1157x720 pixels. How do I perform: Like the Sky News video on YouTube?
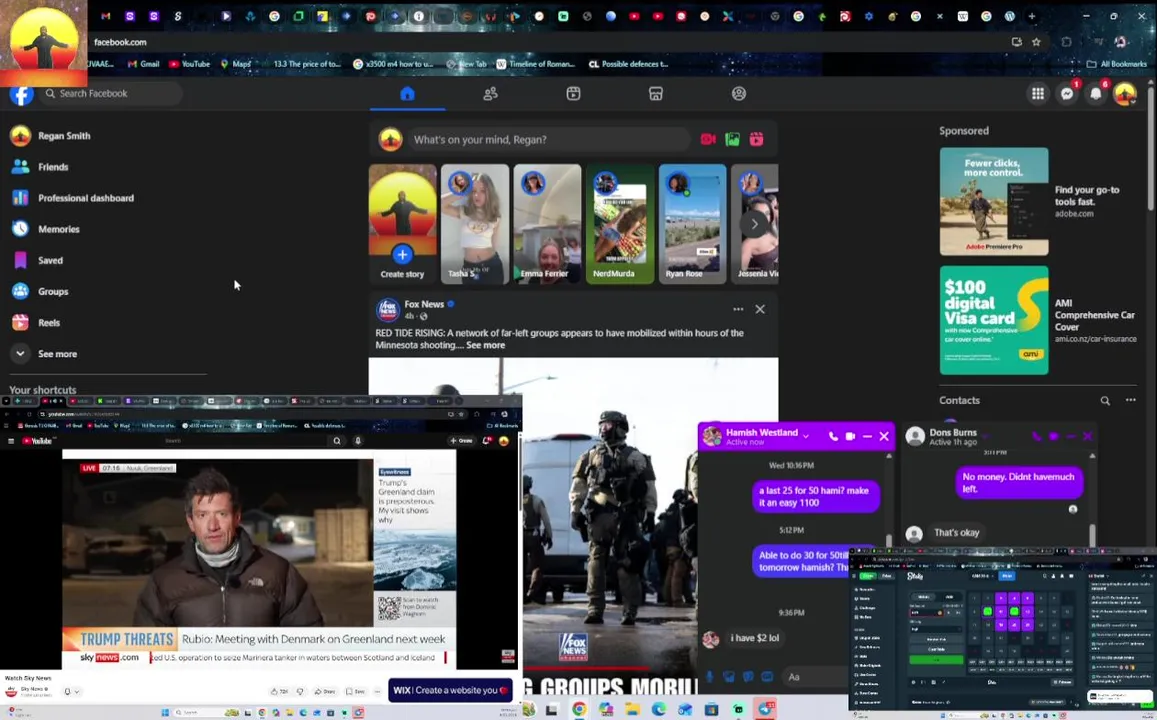(x=279, y=691)
